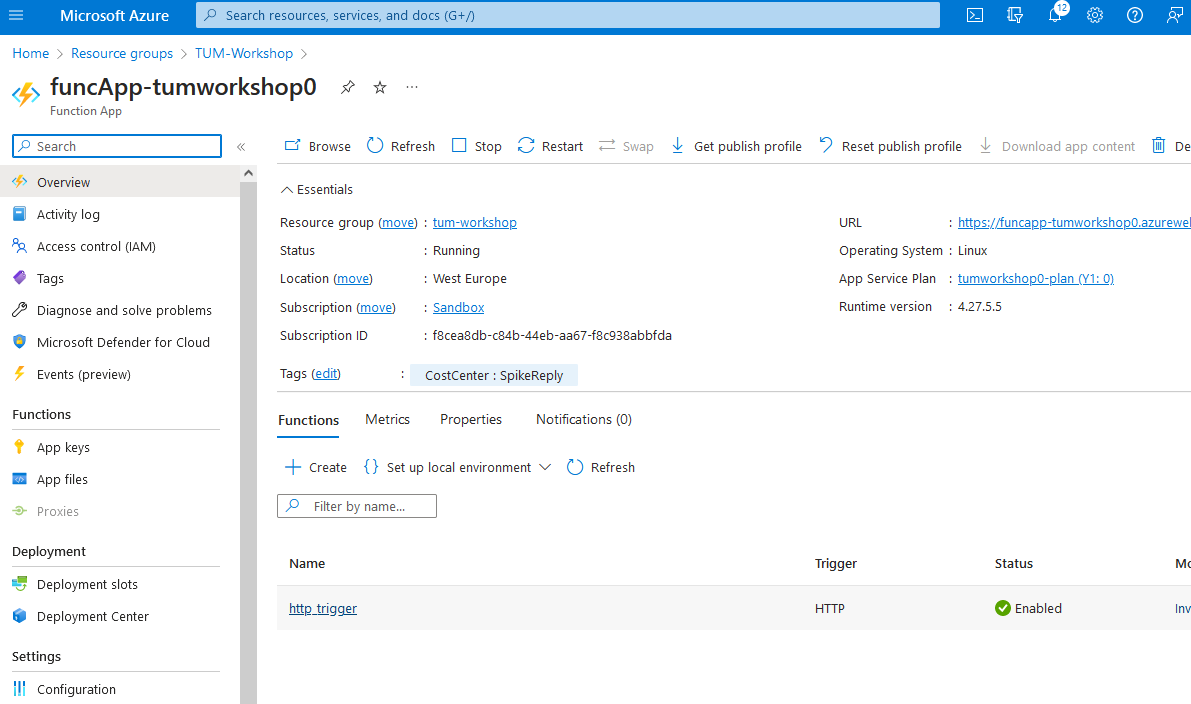Viewport: 1191px width, 704px height.
Task: Switch to the Functions tab
Action: 308,420
